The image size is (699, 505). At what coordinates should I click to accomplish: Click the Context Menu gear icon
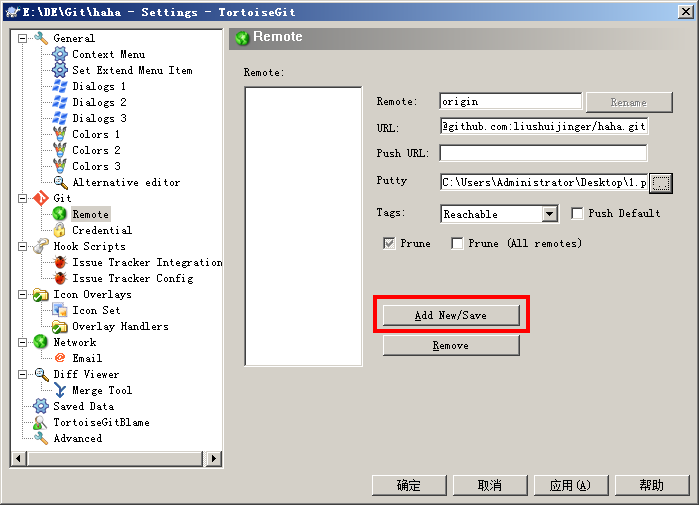tap(60, 54)
